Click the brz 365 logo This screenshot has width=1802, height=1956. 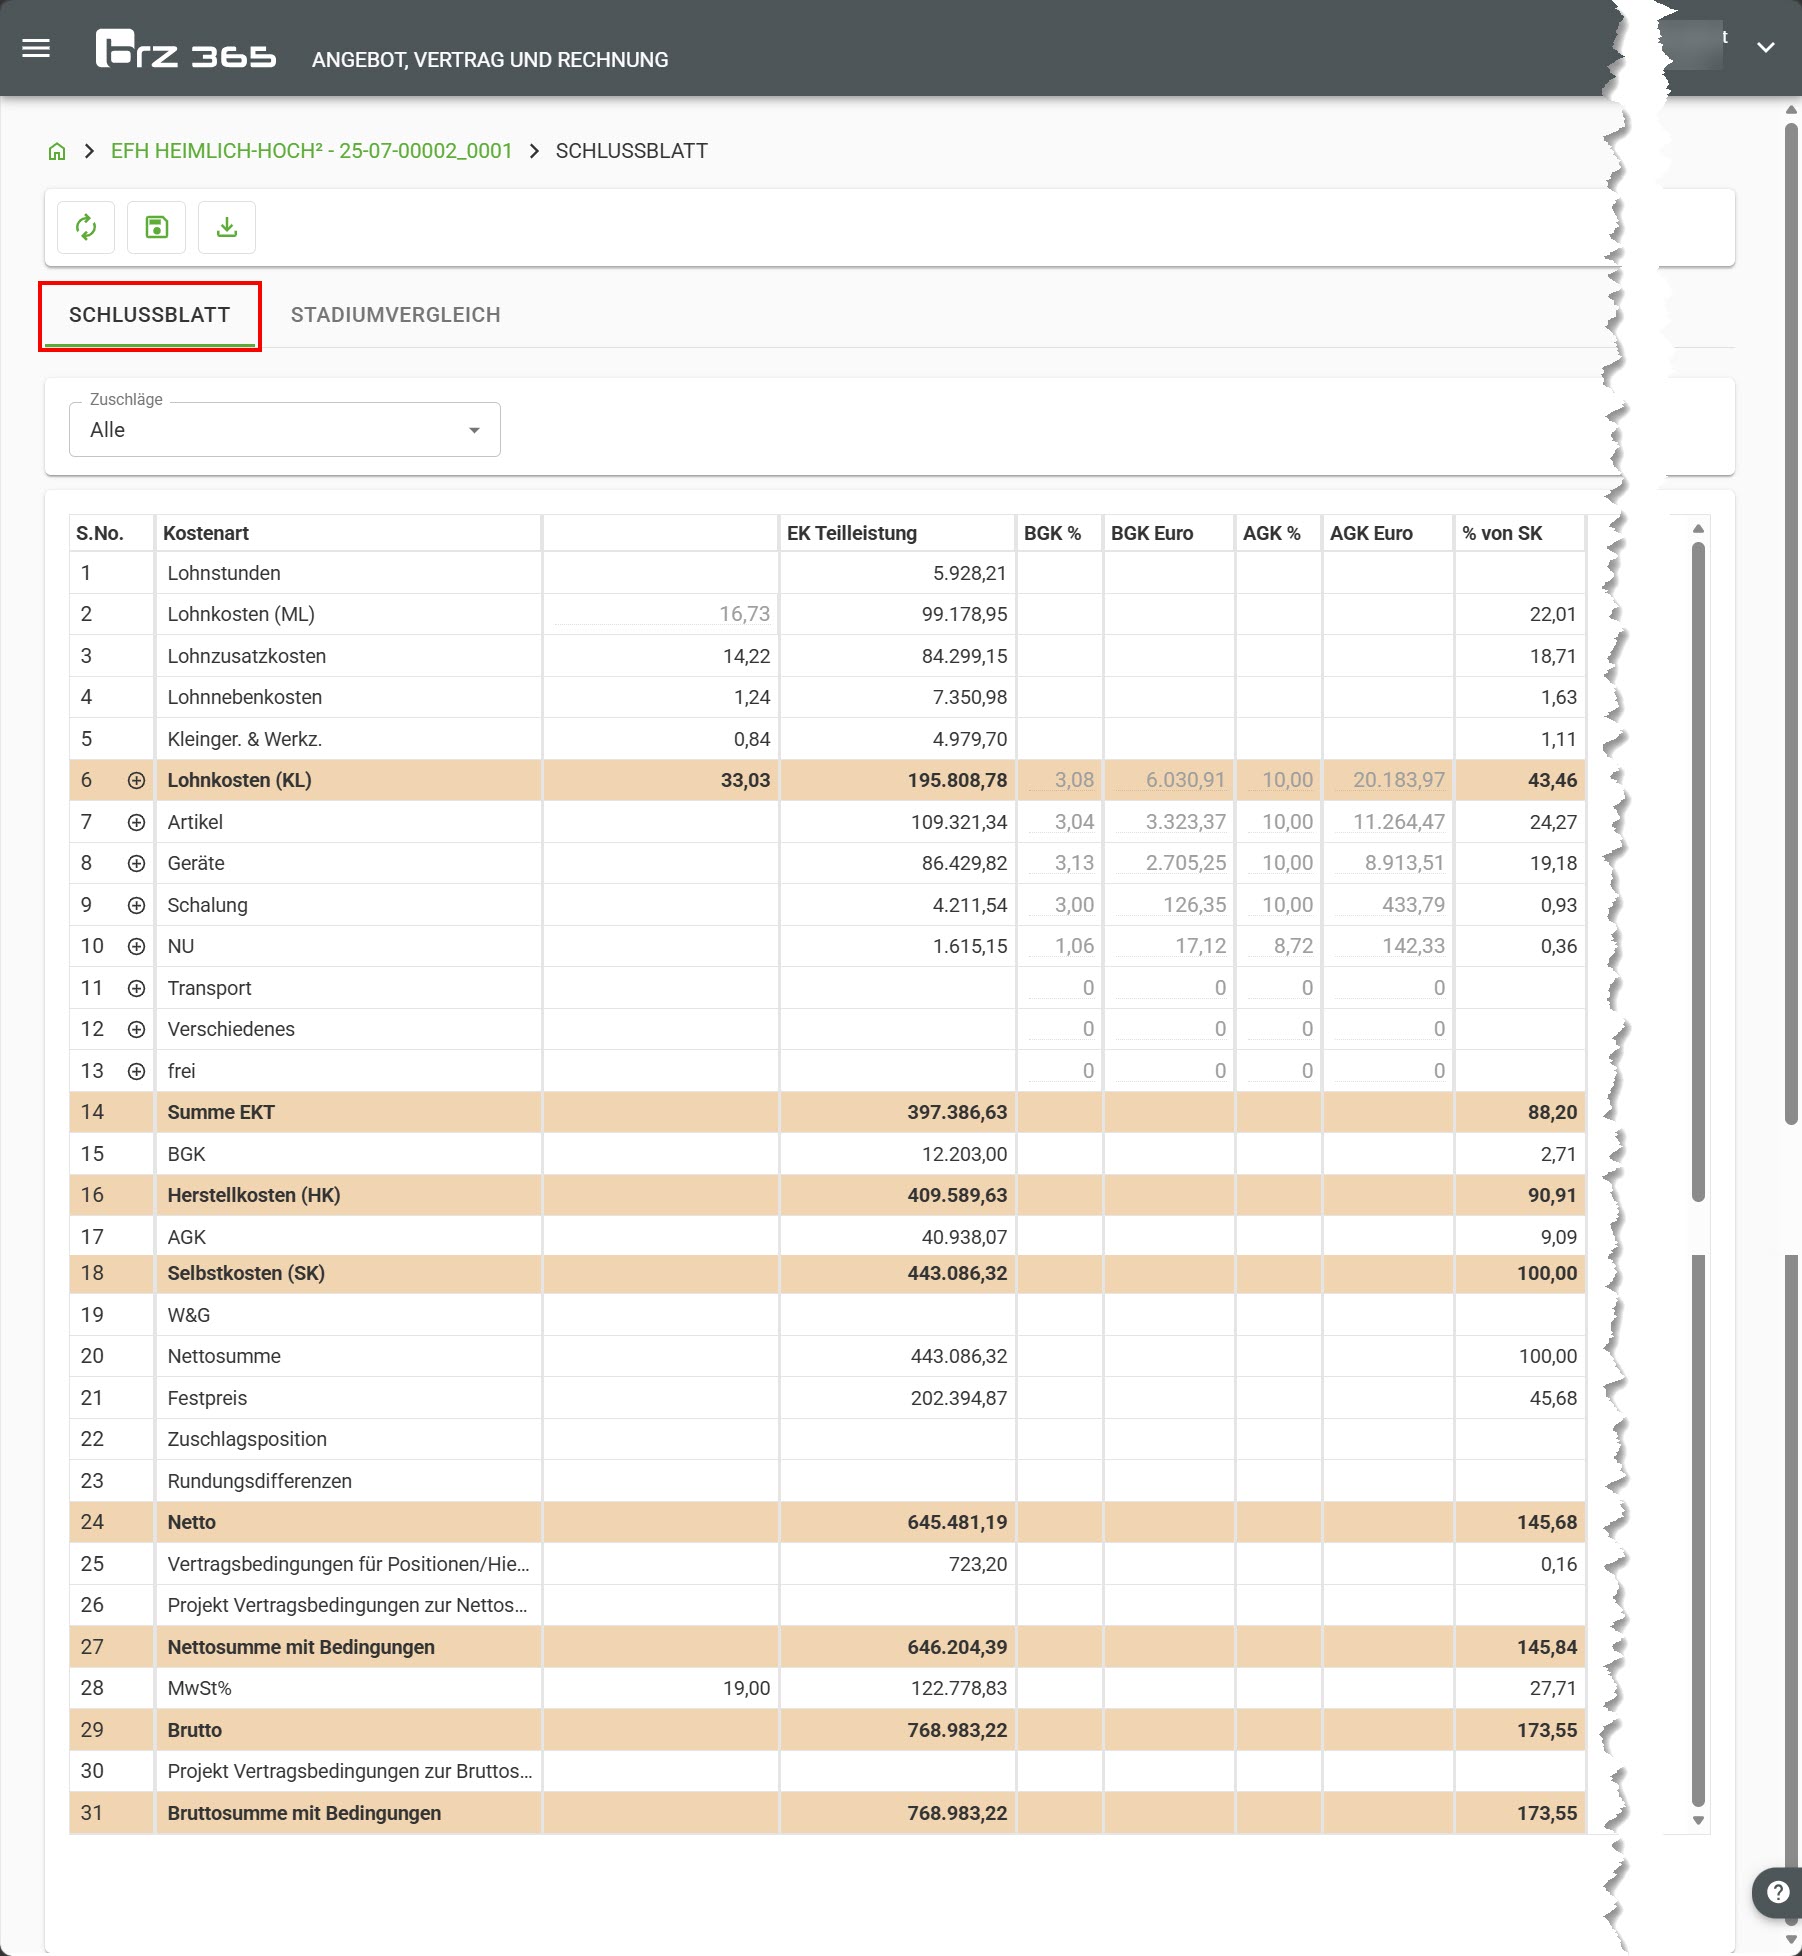tap(185, 49)
